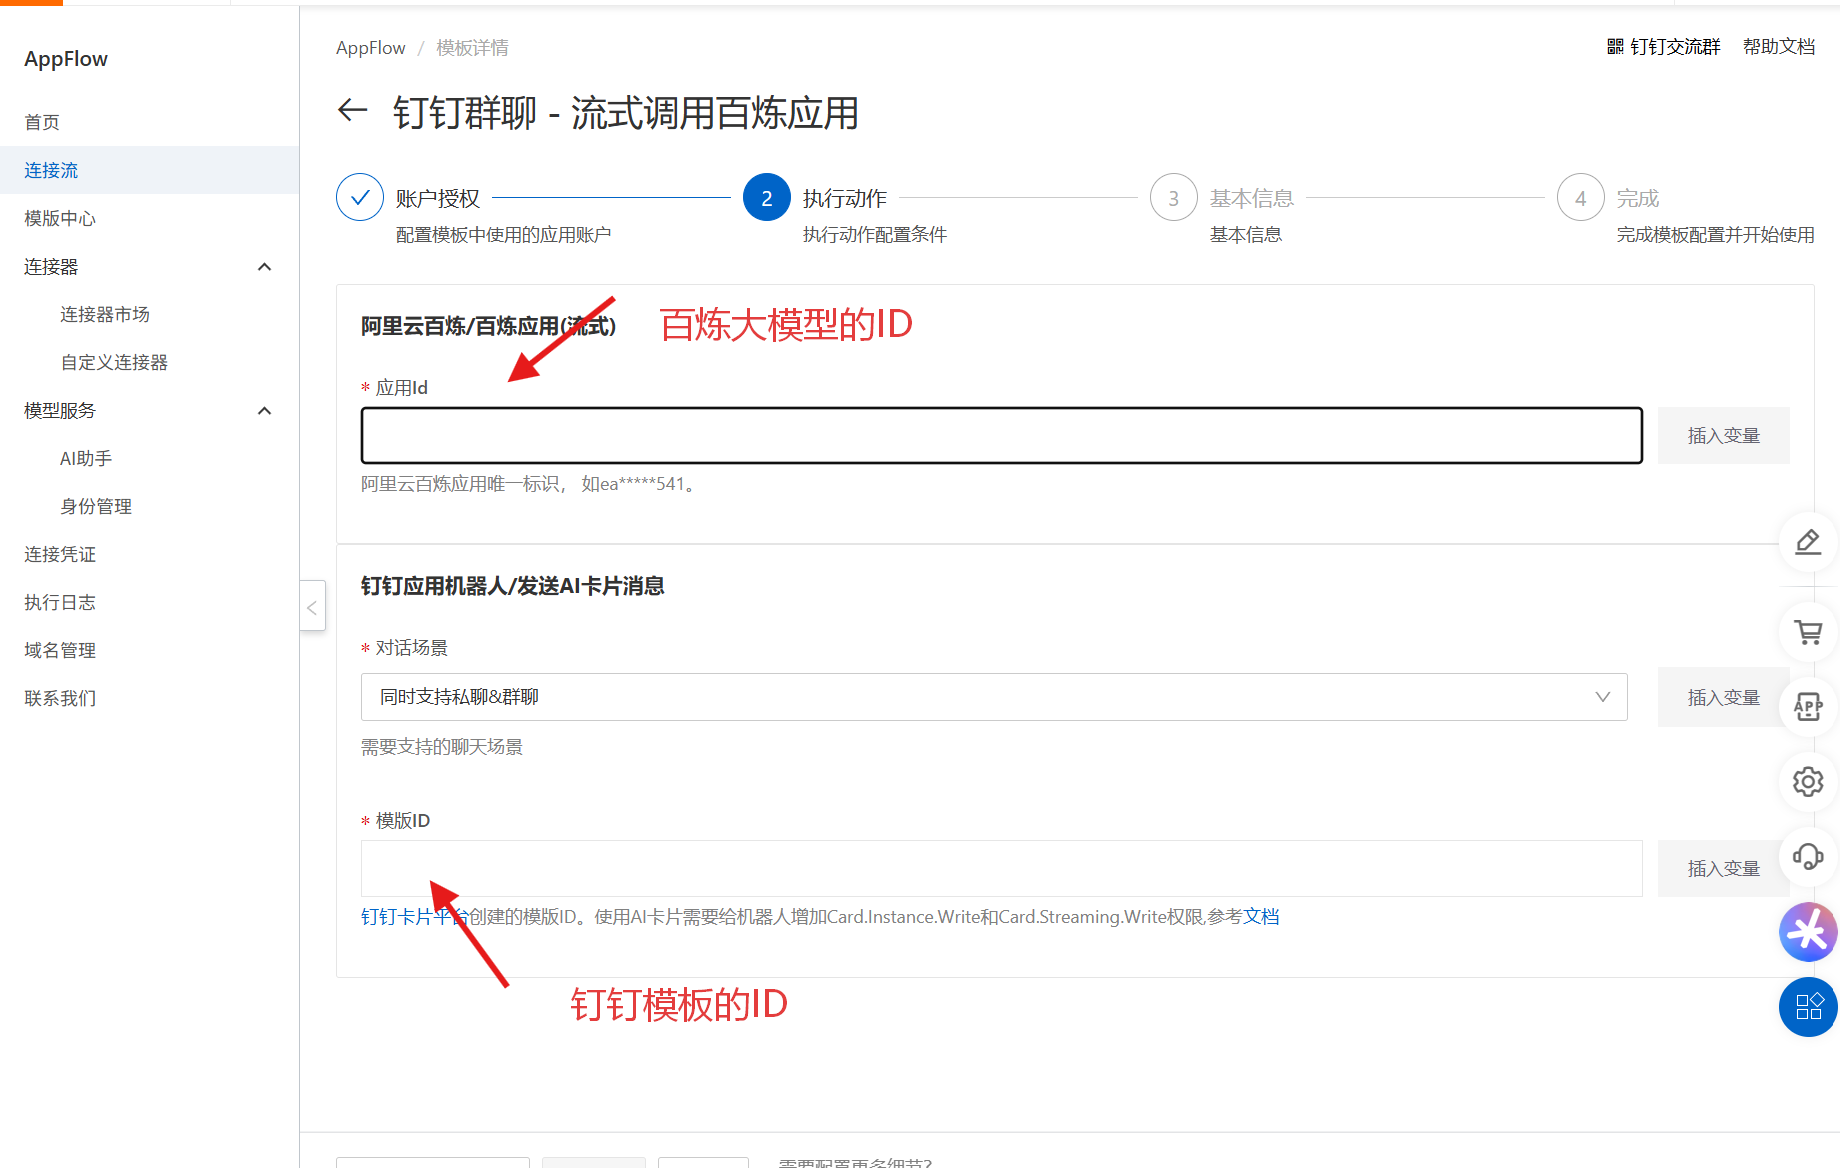Focus the 模版ID input field
Image resolution: width=1840 pixels, height=1168 pixels.
point(1001,868)
